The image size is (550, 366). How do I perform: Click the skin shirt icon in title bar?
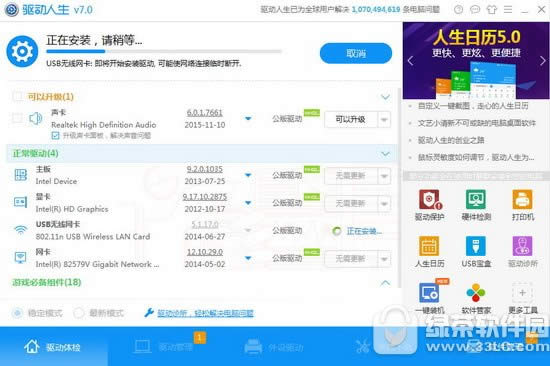[491, 9]
